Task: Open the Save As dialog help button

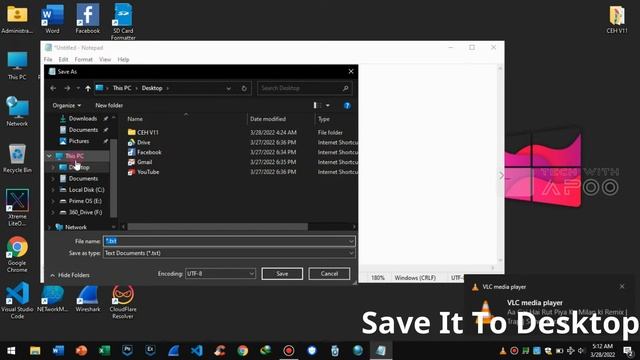Action: [x=347, y=106]
